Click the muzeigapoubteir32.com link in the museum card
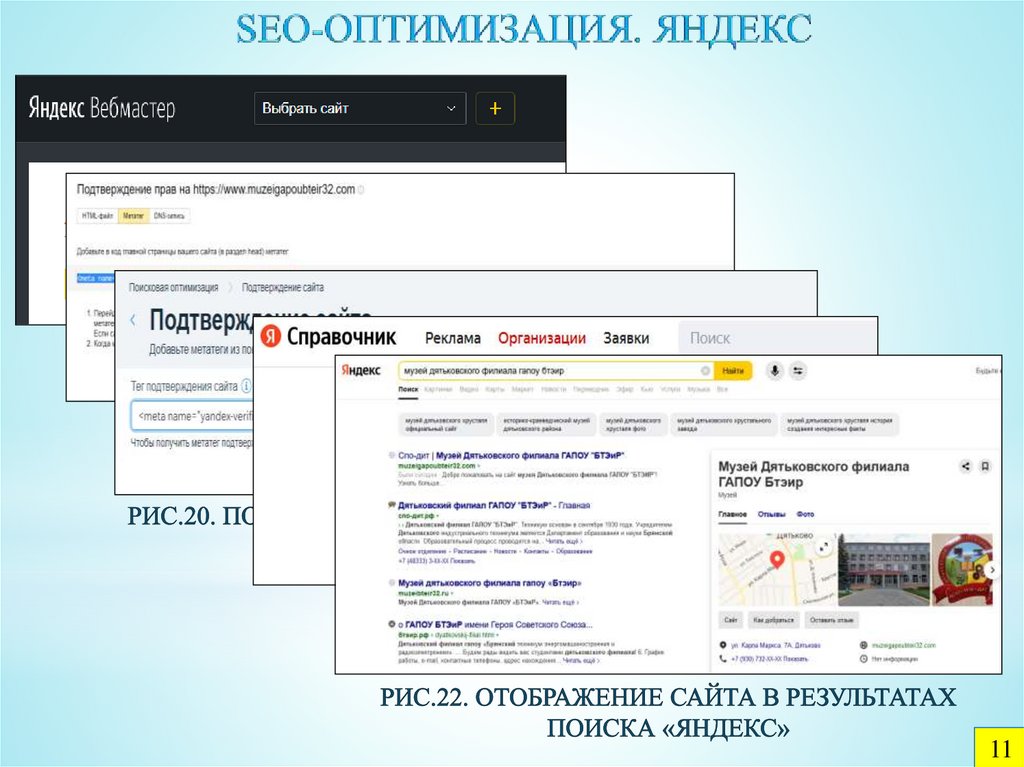This screenshot has height=767, width=1024. (903, 645)
